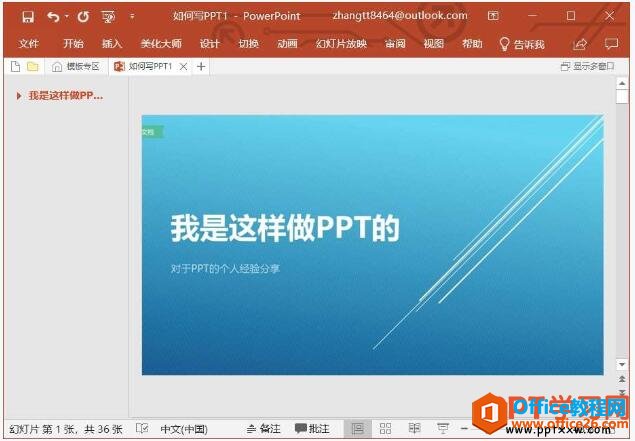Switch to Normal view icon

coord(358,428)
